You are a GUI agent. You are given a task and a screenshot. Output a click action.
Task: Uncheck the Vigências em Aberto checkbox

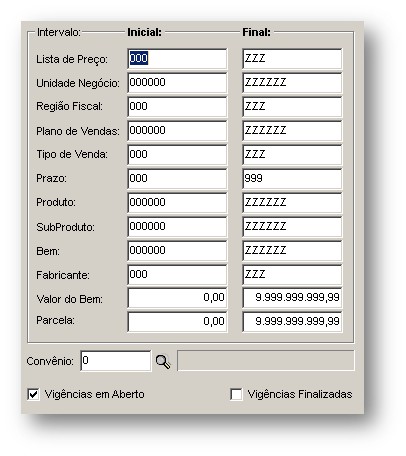[x=33, y=394]
